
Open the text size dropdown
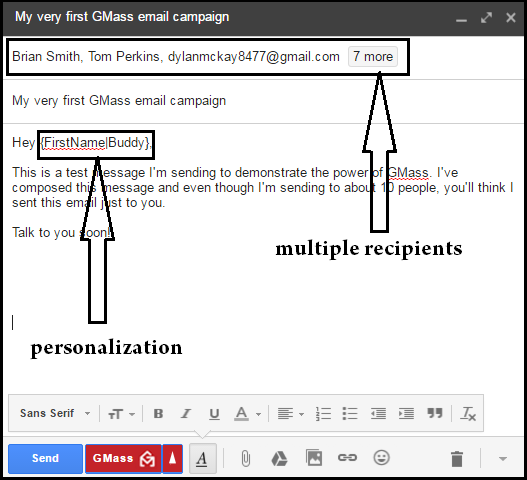point(121,414)
